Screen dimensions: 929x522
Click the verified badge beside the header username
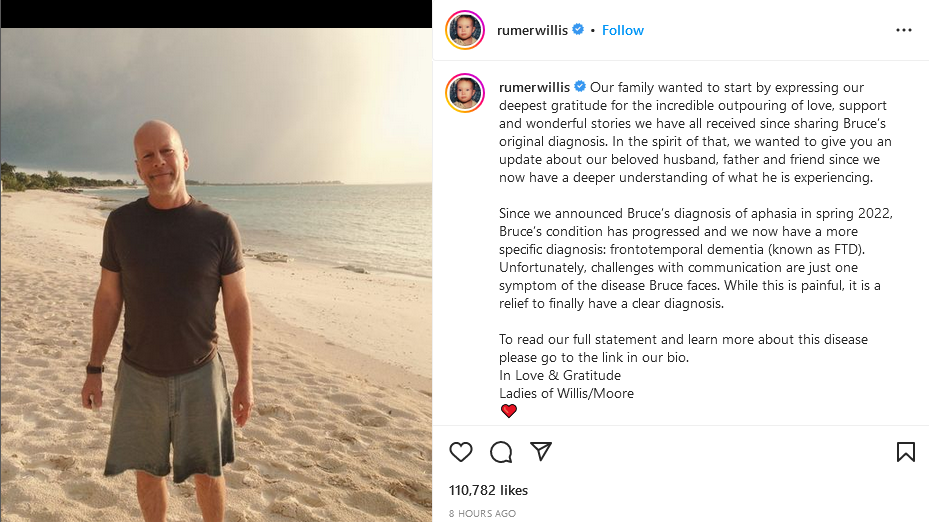coord(578,30)
